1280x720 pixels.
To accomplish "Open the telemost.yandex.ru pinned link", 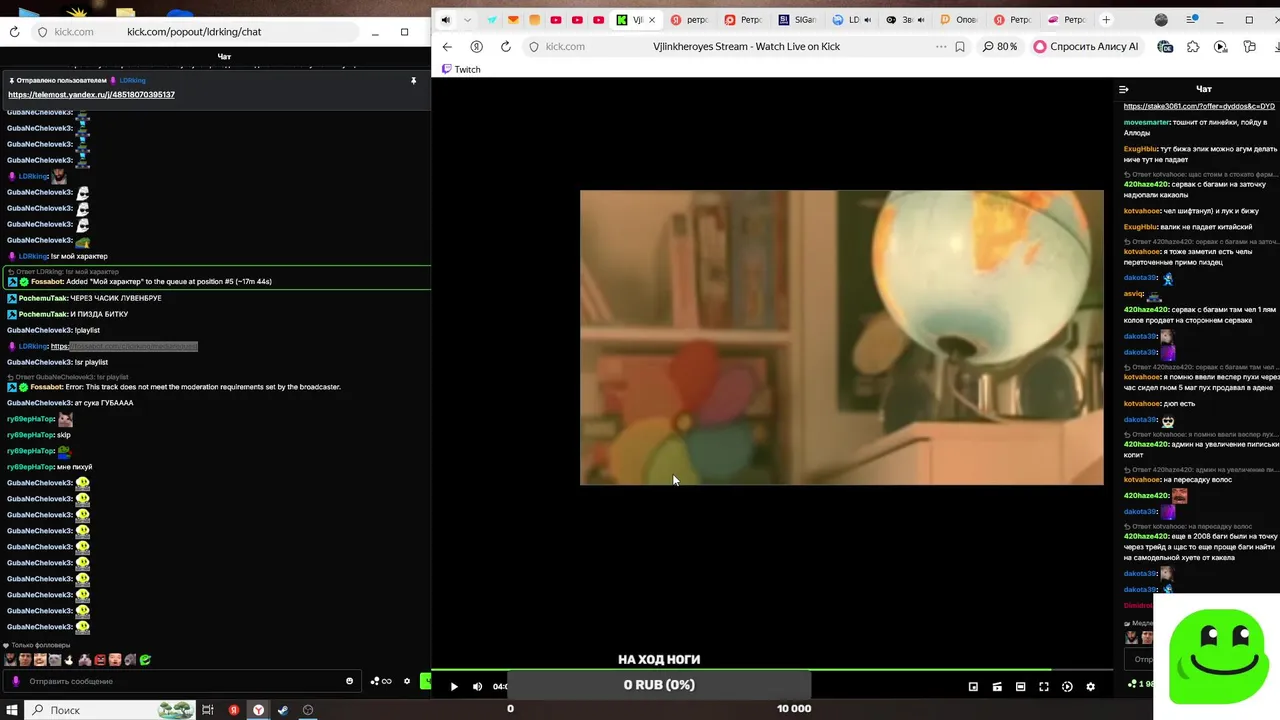I will coord(91,94).
